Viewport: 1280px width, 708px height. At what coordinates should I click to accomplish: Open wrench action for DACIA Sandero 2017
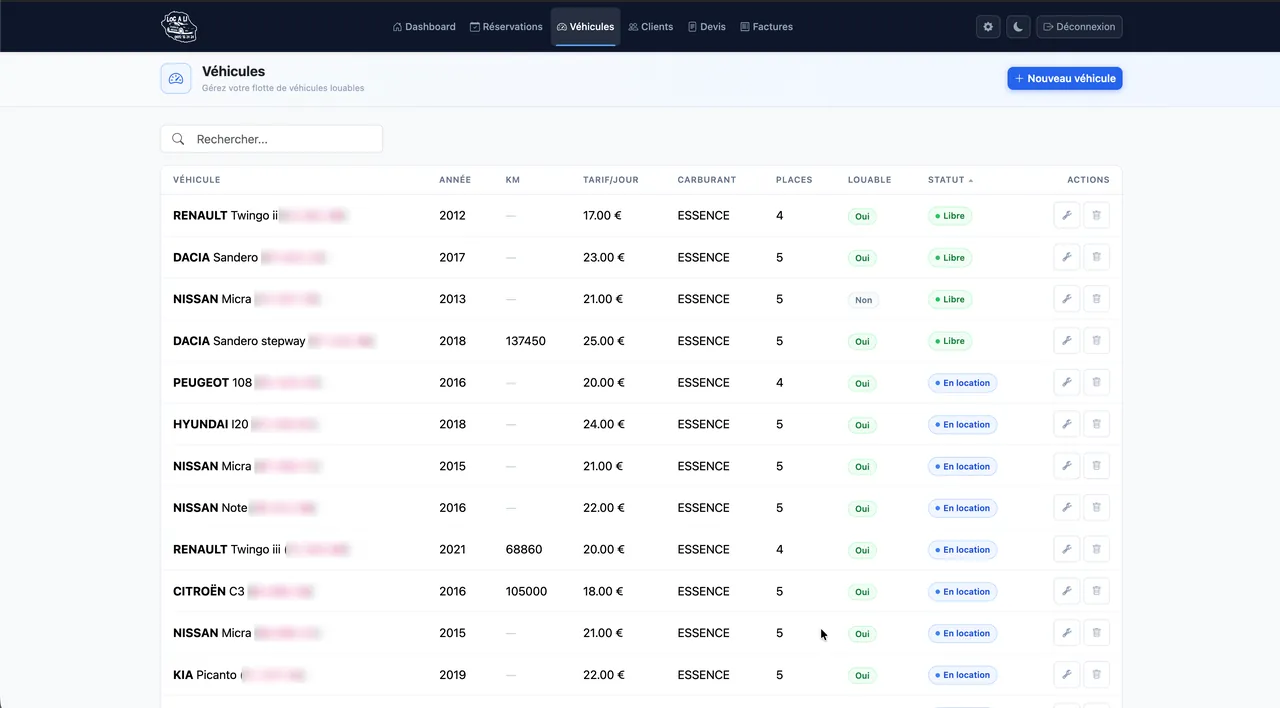pos(1066,257)
